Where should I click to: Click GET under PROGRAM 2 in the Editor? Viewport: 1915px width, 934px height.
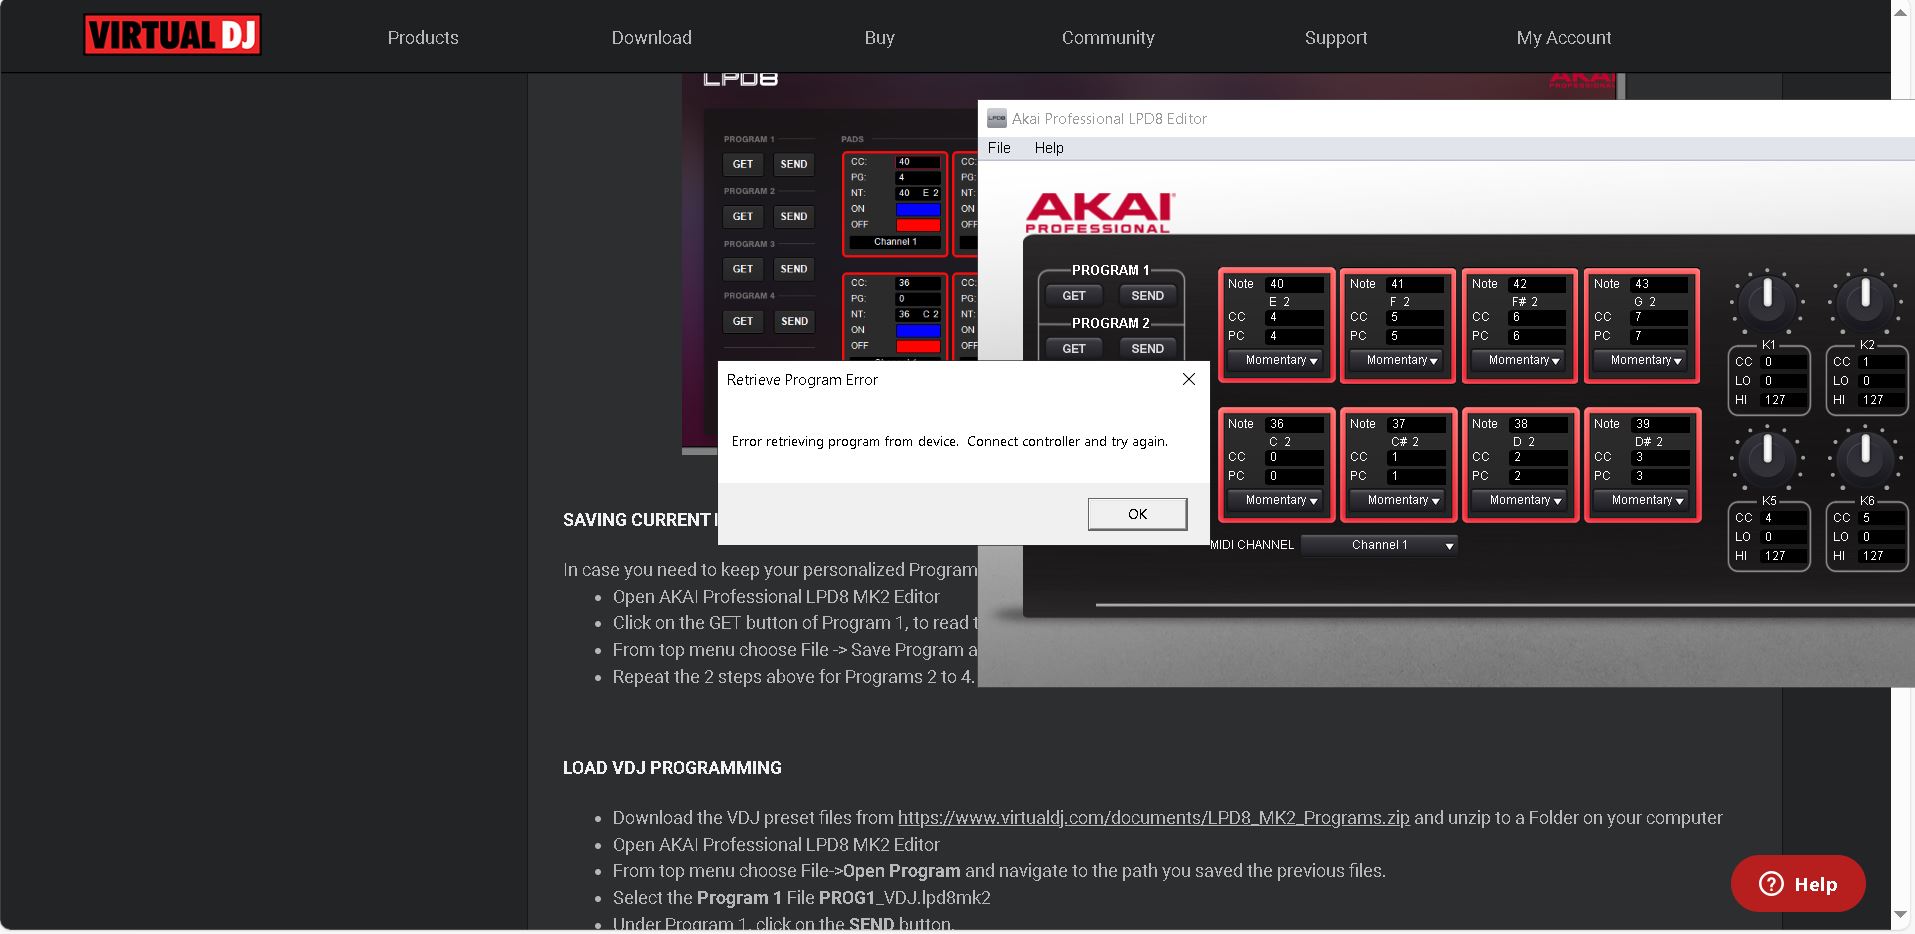[x=1074, y=349]
